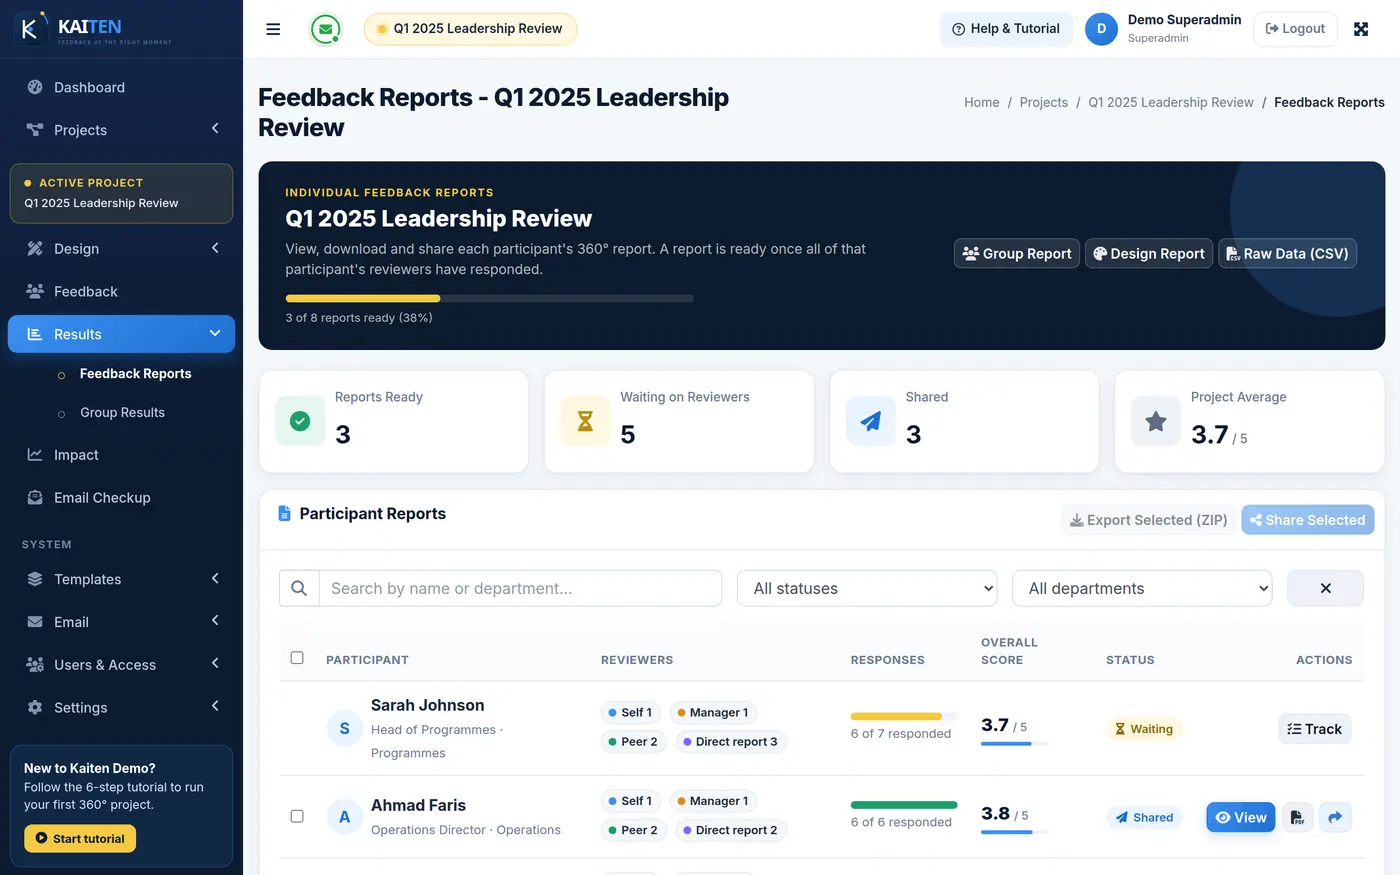
Task: Click the Waiting on Reviewers hourglass icon
Action: click(x=585, y=421)
